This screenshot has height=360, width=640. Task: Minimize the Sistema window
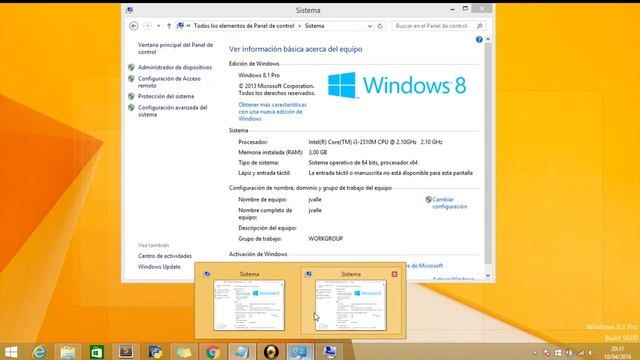pos(453,9)
